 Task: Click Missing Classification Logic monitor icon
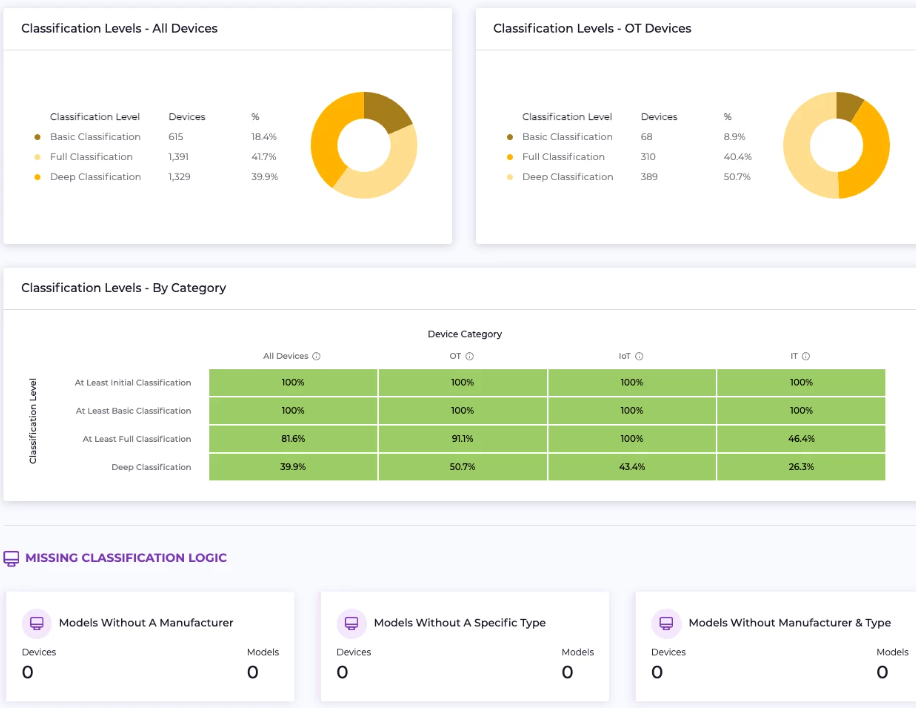click(12, 558)
